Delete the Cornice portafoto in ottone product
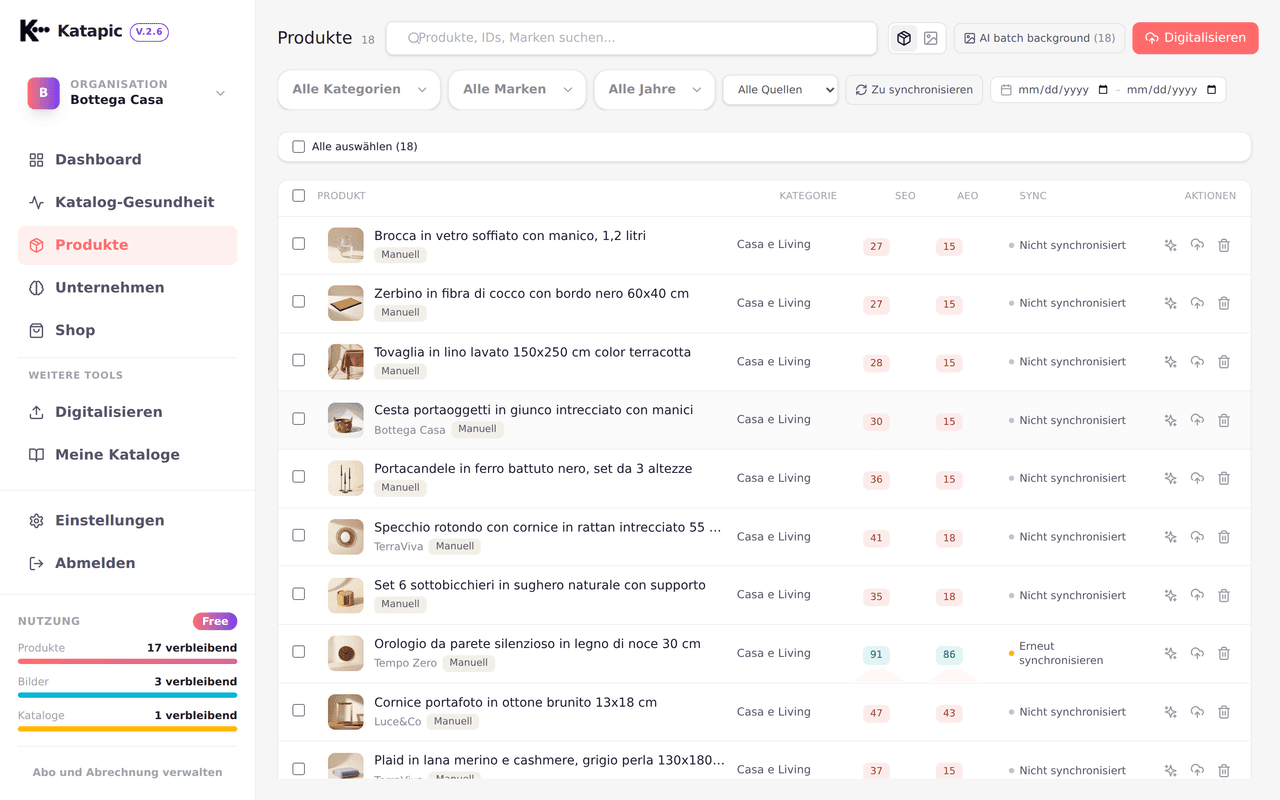Image resolution: width=1280 pixels, height=800 pixels. tap(1224, 712)
